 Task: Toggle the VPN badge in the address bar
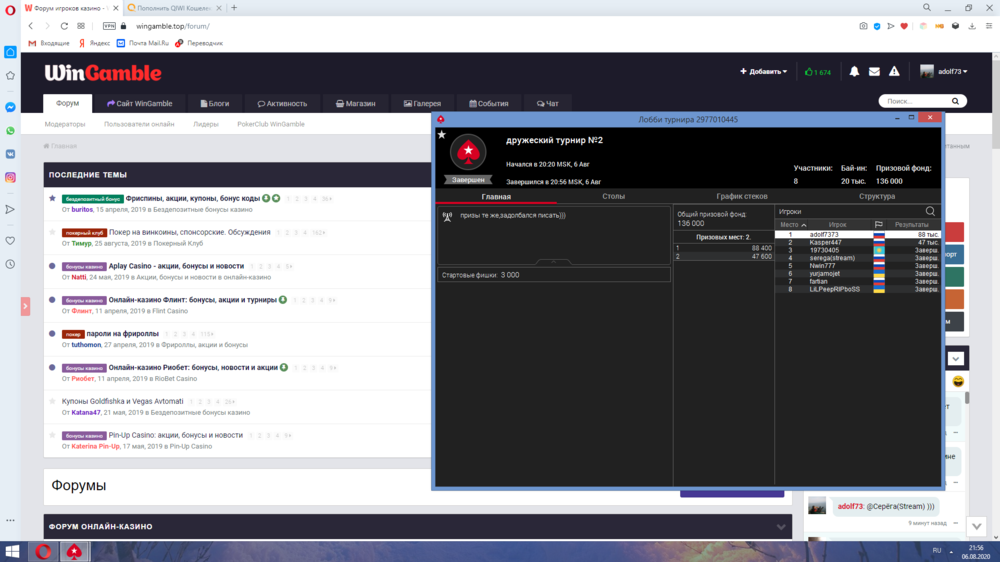pos(109,26)
